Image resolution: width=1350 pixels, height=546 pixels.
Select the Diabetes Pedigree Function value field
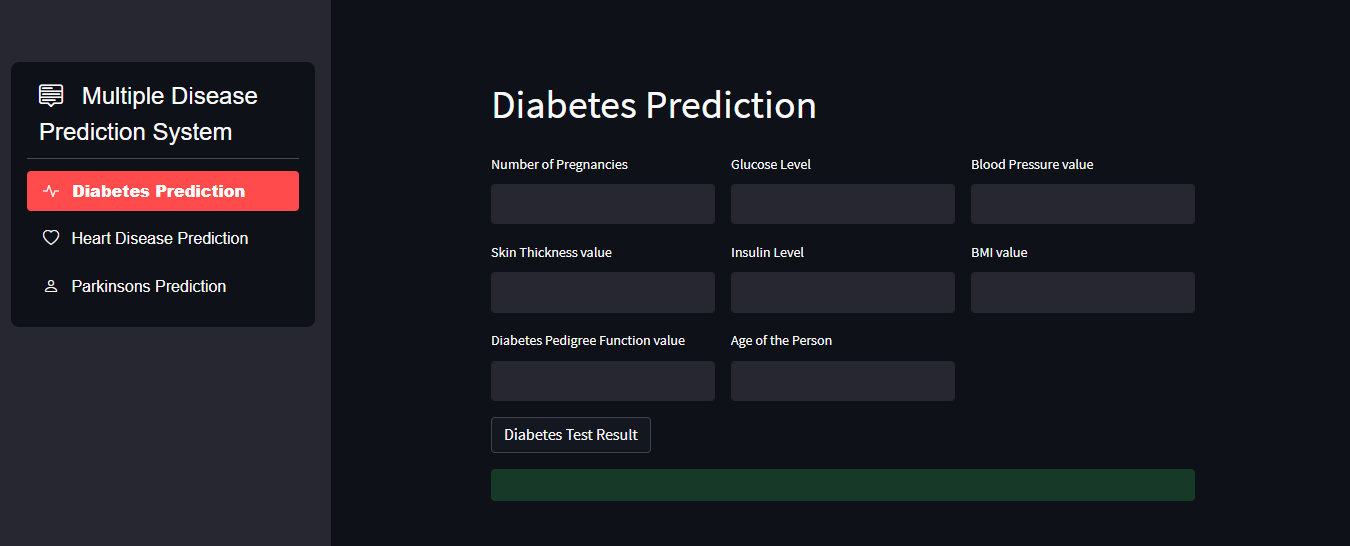tap(603, 381)
